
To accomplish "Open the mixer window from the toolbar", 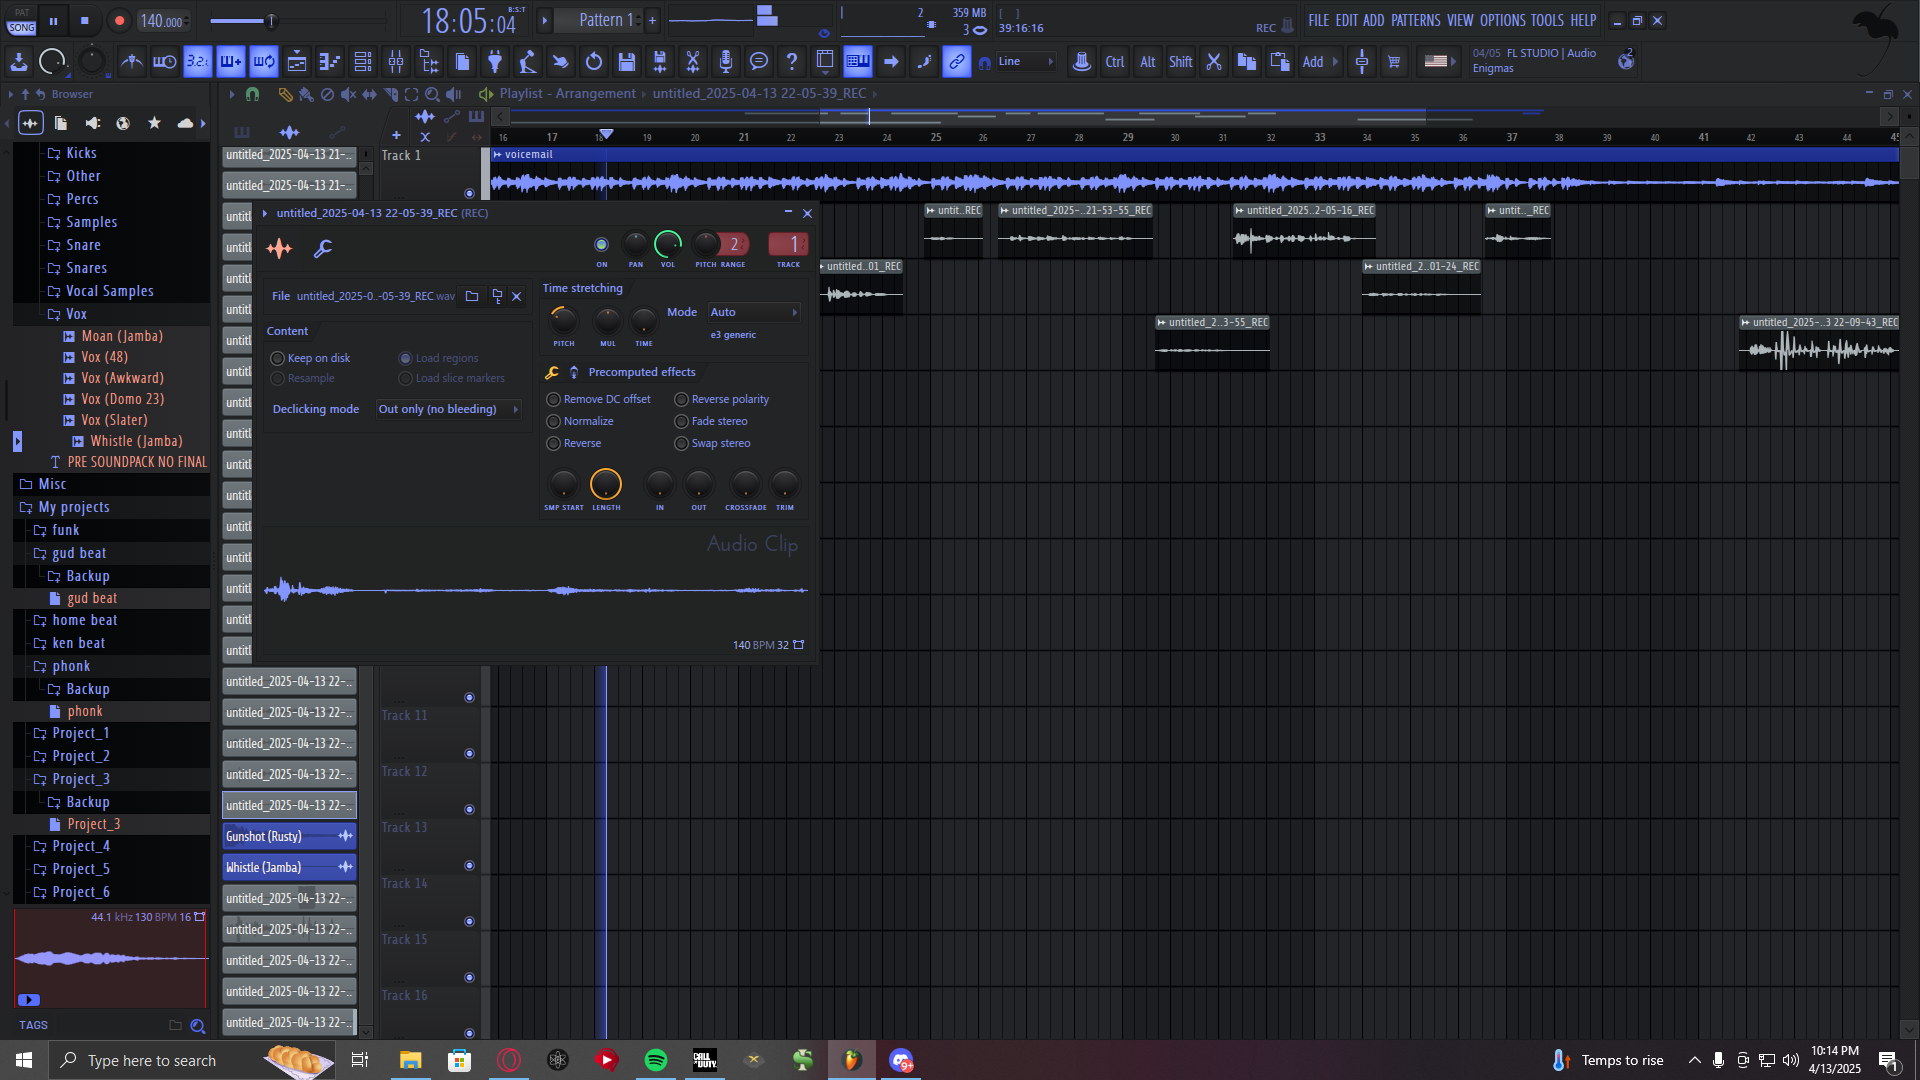I will (396, 62).
